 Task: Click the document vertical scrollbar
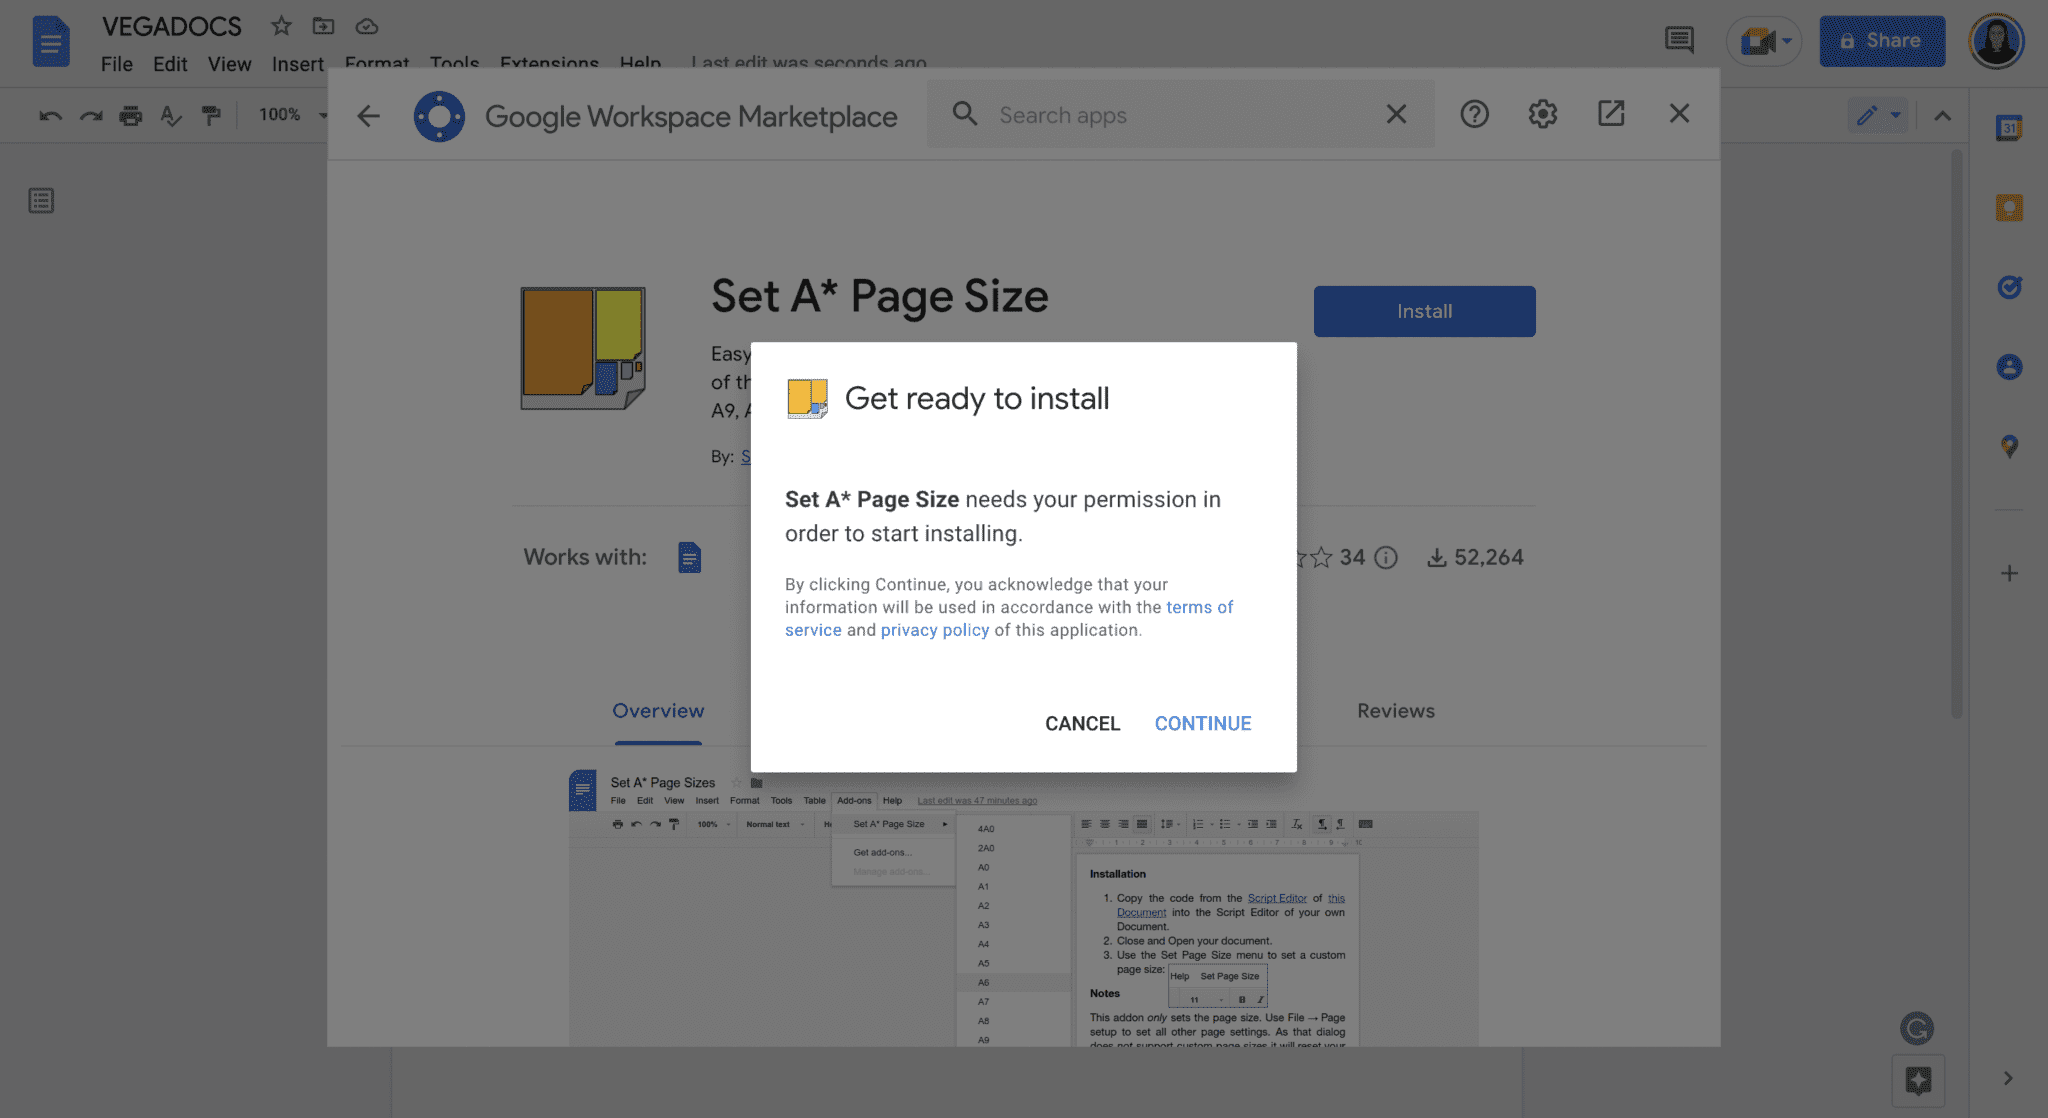(x=1956, y=434)
